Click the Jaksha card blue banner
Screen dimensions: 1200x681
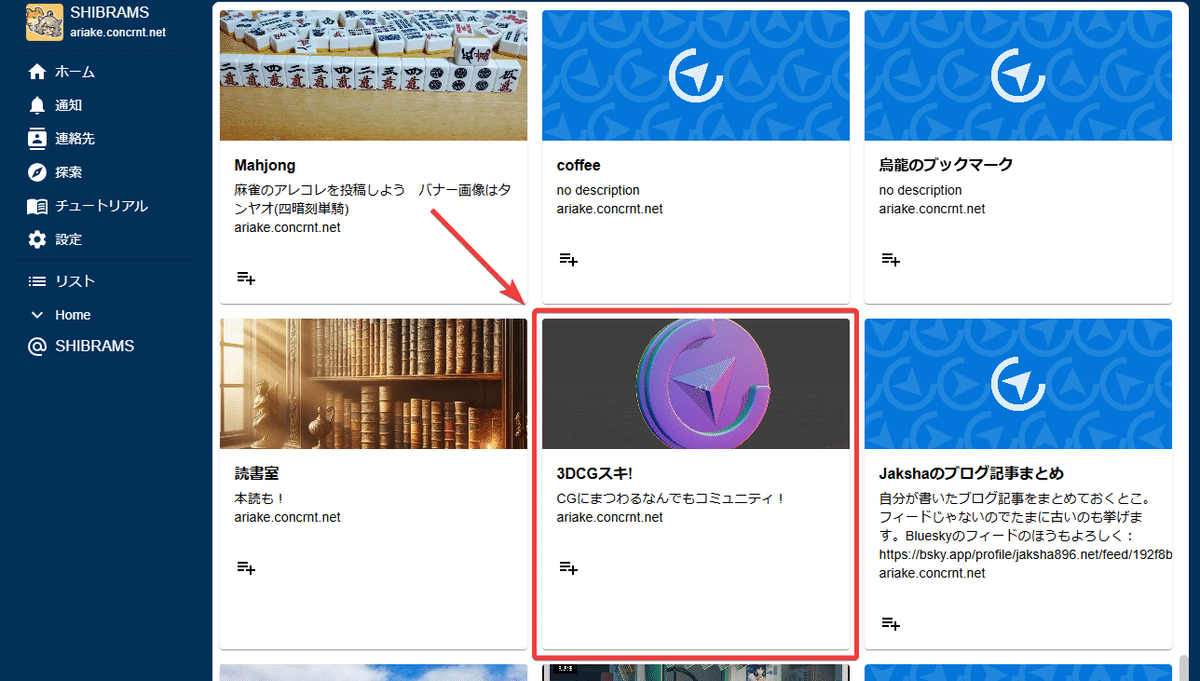[x=1018, y=384]
